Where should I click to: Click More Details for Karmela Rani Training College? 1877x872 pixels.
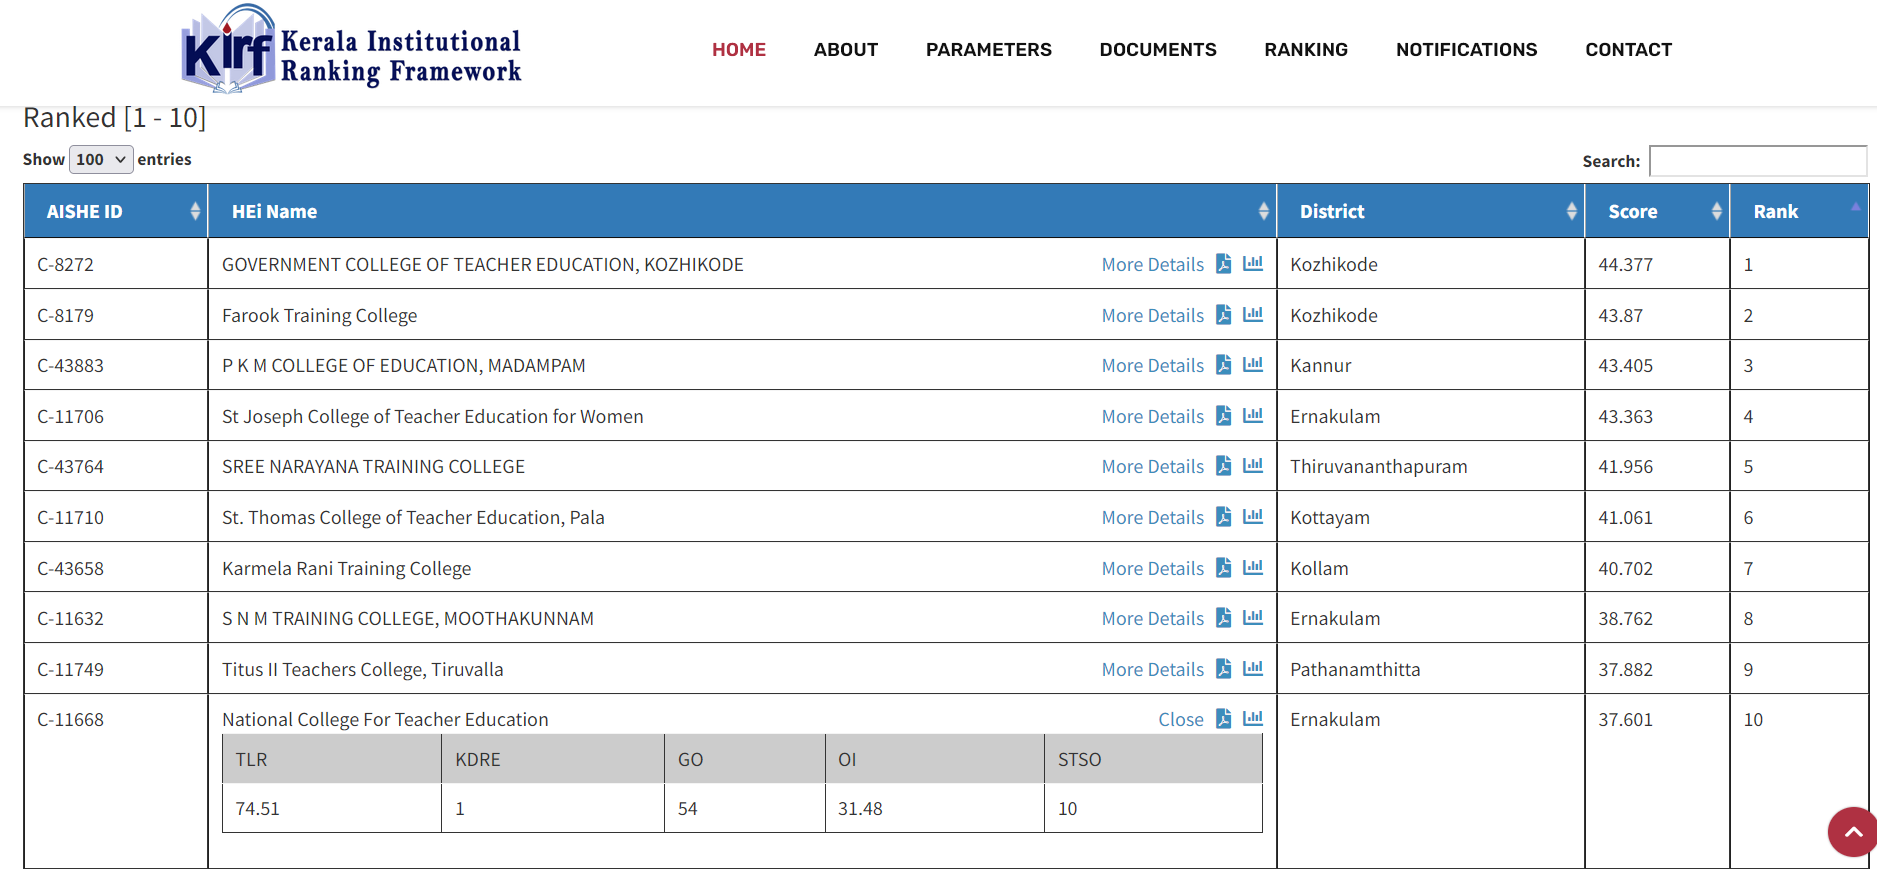(1153, 568)
